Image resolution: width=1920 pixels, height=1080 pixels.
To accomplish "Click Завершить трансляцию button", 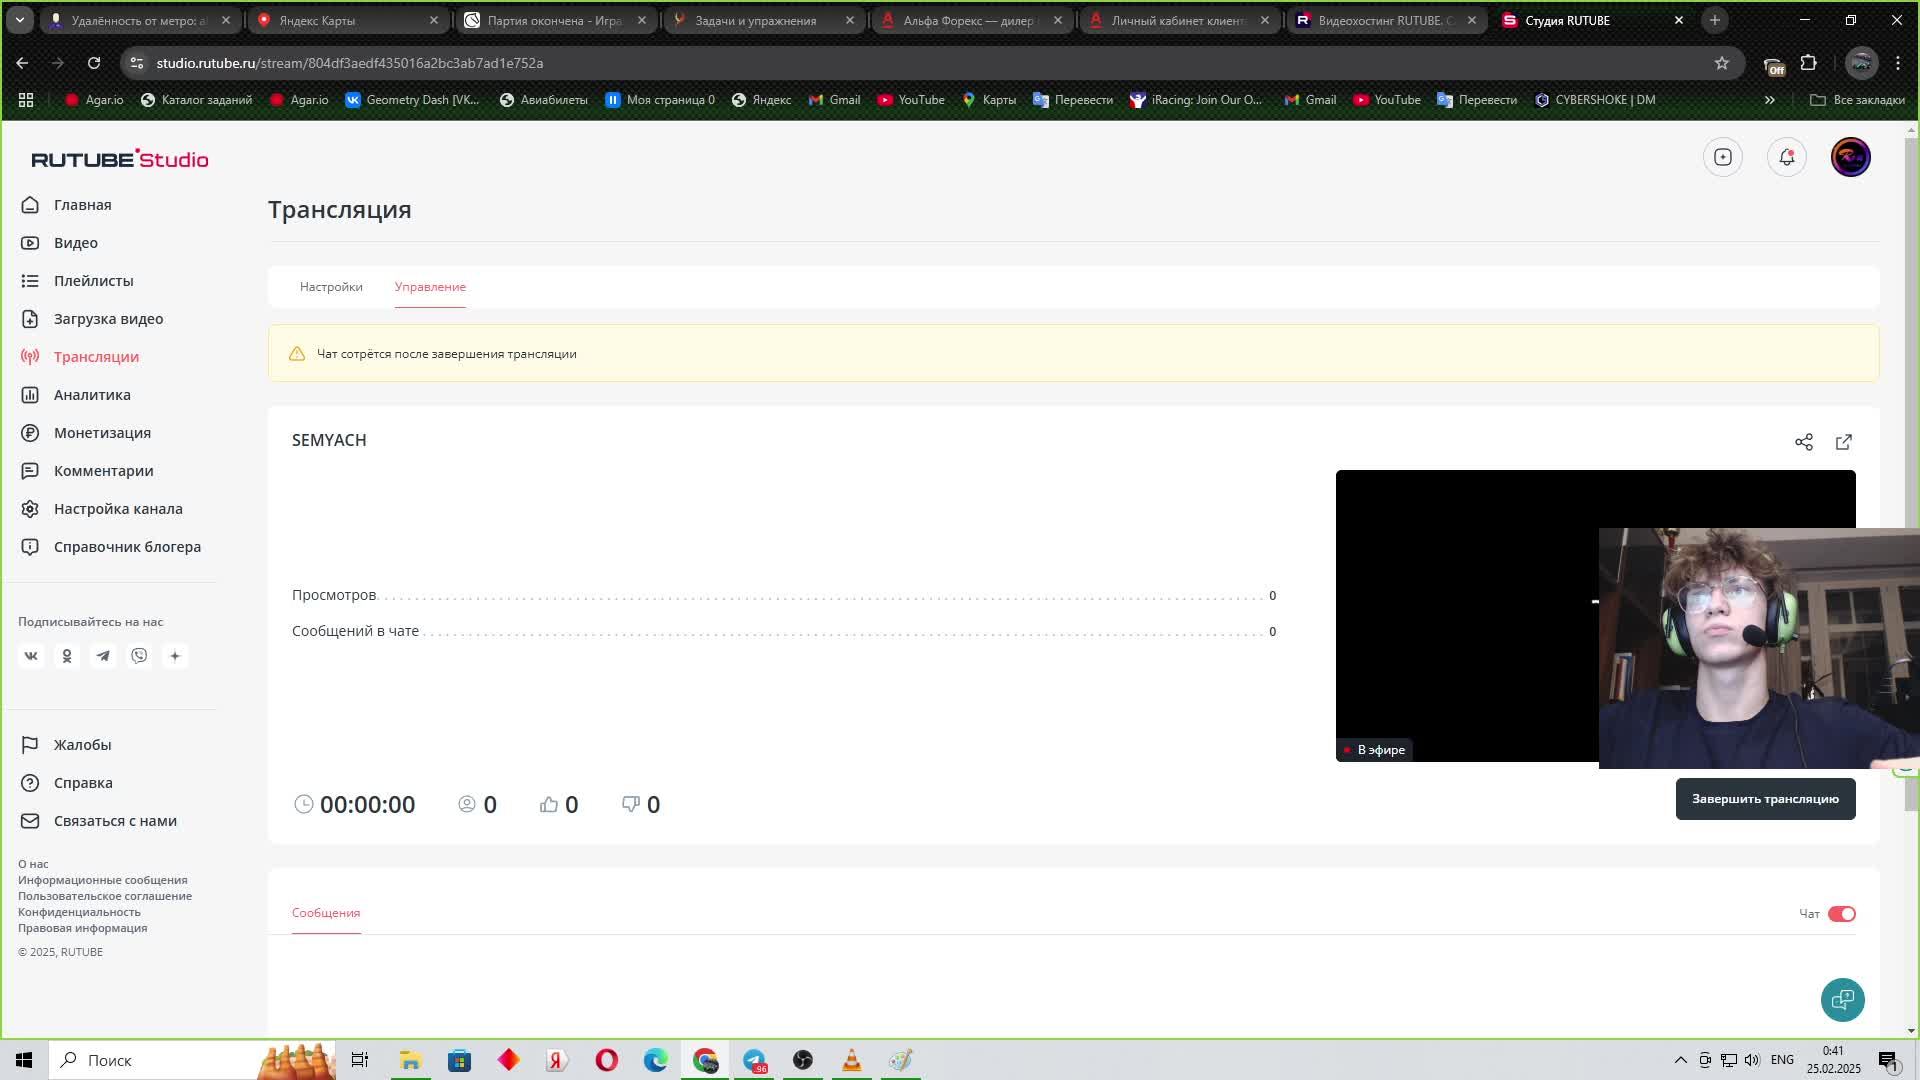I will (x=1765, y=799).
